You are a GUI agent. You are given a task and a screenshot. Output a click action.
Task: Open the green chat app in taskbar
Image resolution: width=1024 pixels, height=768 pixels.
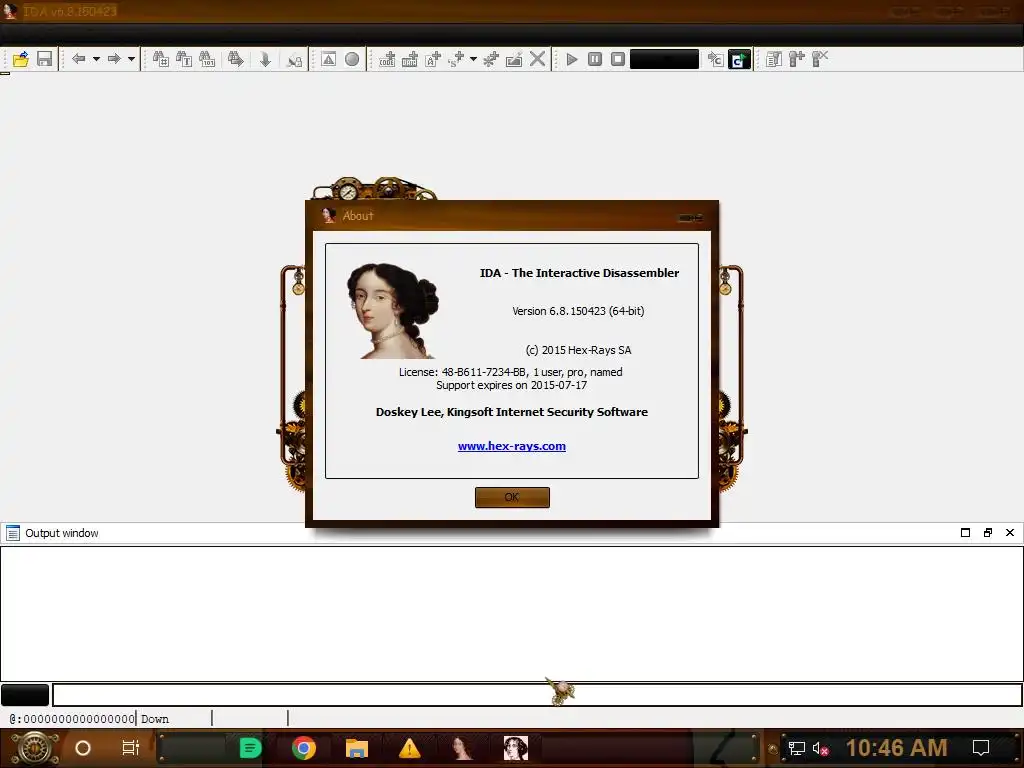pos(250,748)
